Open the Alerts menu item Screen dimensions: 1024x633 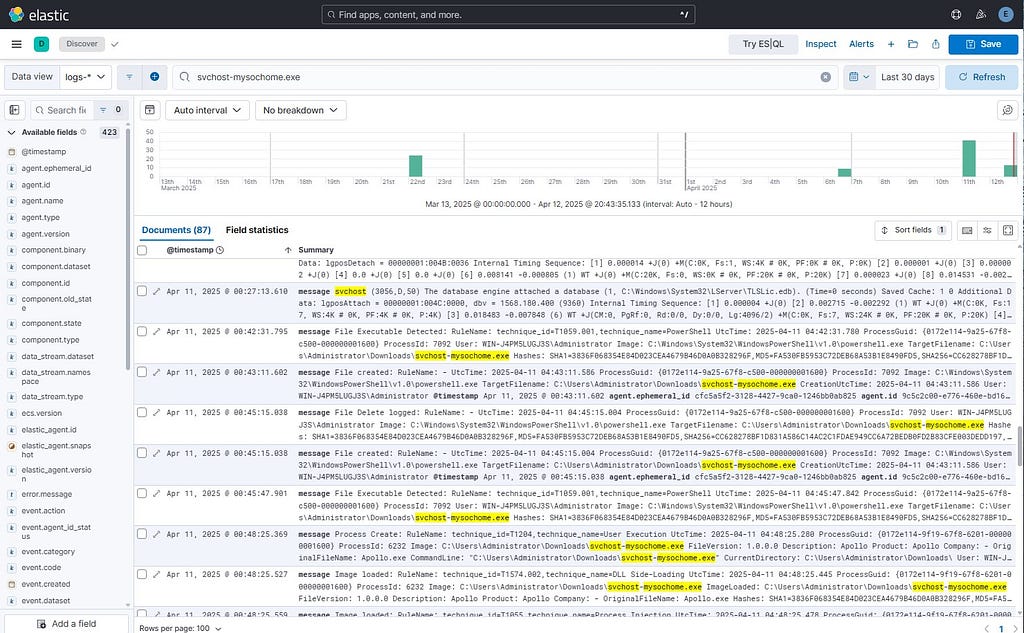click(x=861, y=44)
